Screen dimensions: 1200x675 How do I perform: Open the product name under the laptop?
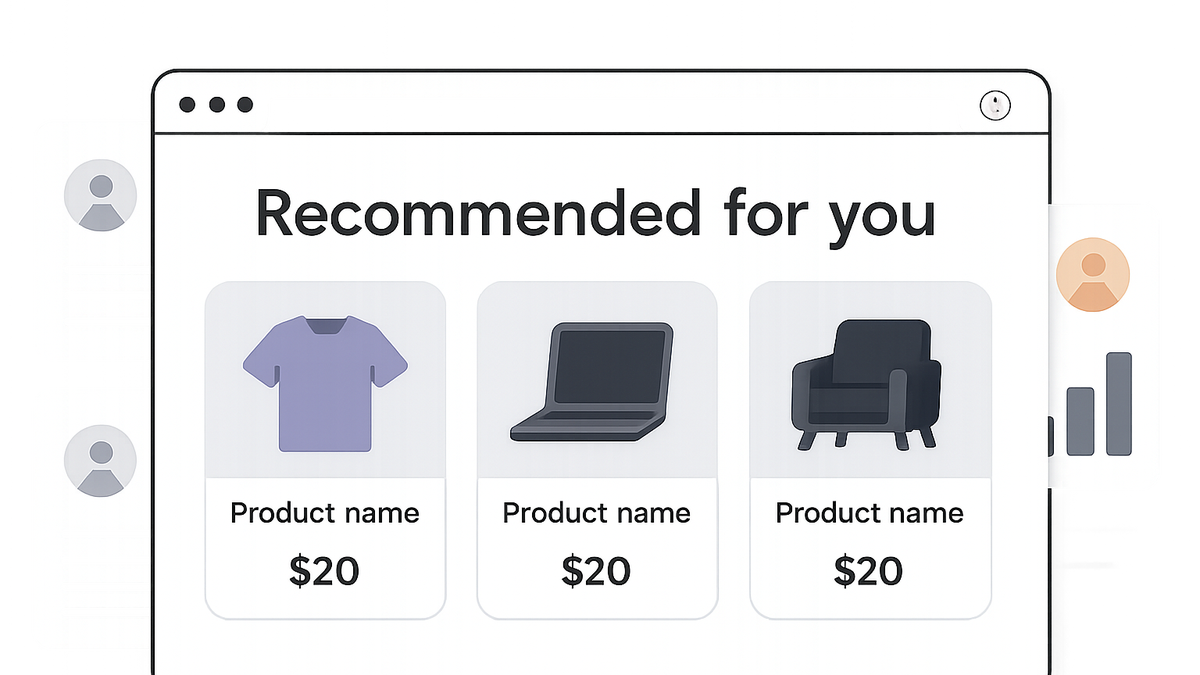tap(597, 513)
